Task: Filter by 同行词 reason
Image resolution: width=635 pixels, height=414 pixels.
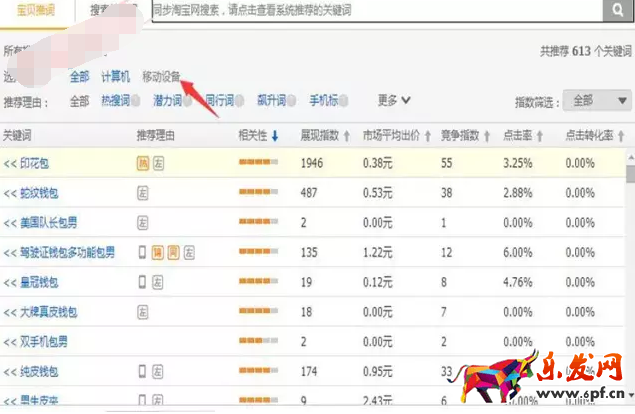Action: click(x=219, y=100)
